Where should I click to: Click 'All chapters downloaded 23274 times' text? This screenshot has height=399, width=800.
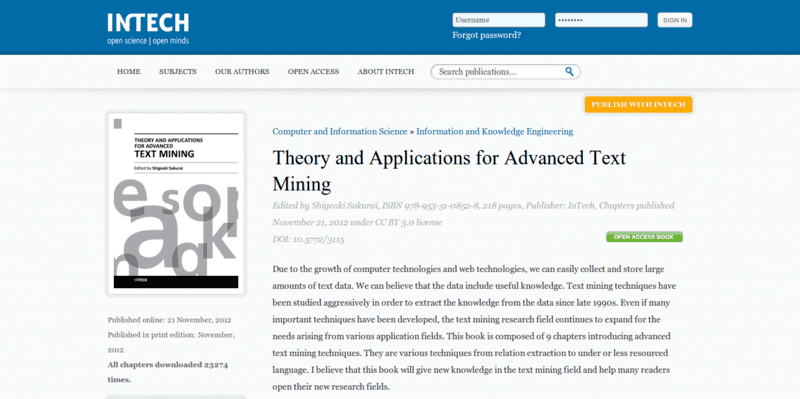[168, 372]
